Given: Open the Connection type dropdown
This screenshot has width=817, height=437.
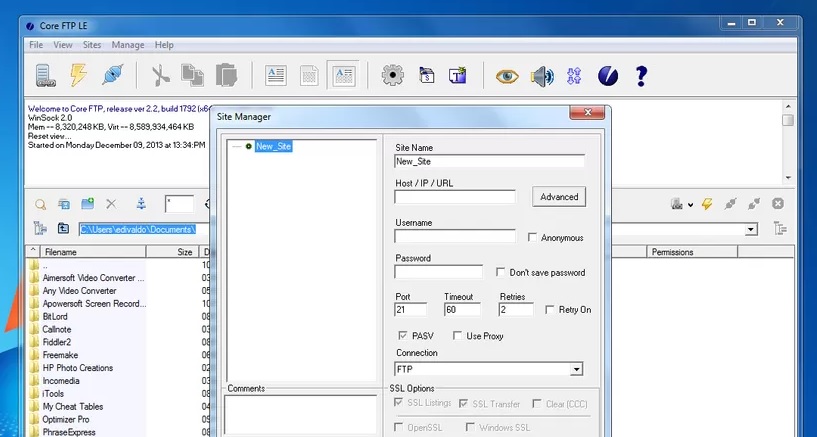Looking at the screenshot, I should pos(576,370).
